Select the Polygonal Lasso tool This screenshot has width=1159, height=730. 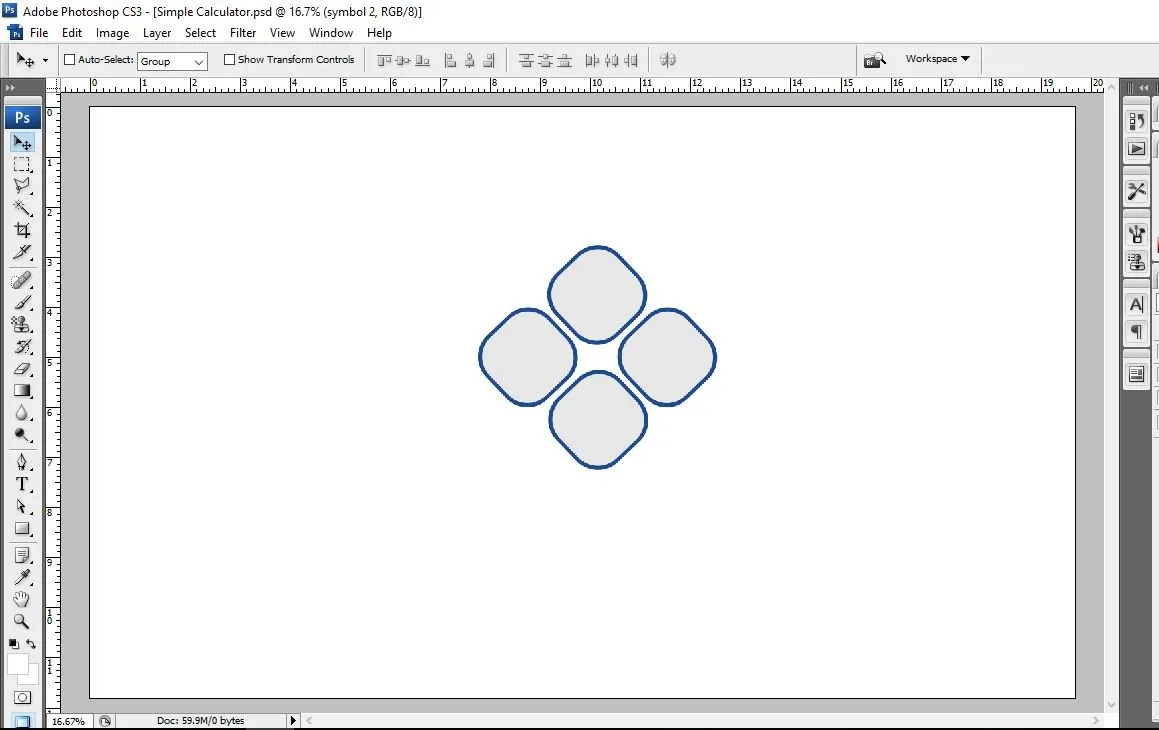point(22,185)
